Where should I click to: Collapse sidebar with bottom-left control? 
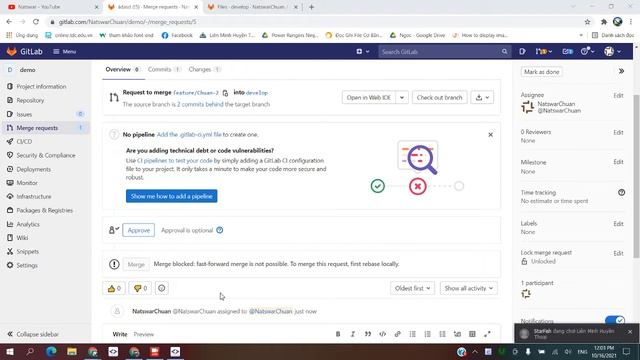[x=33, y=334]
